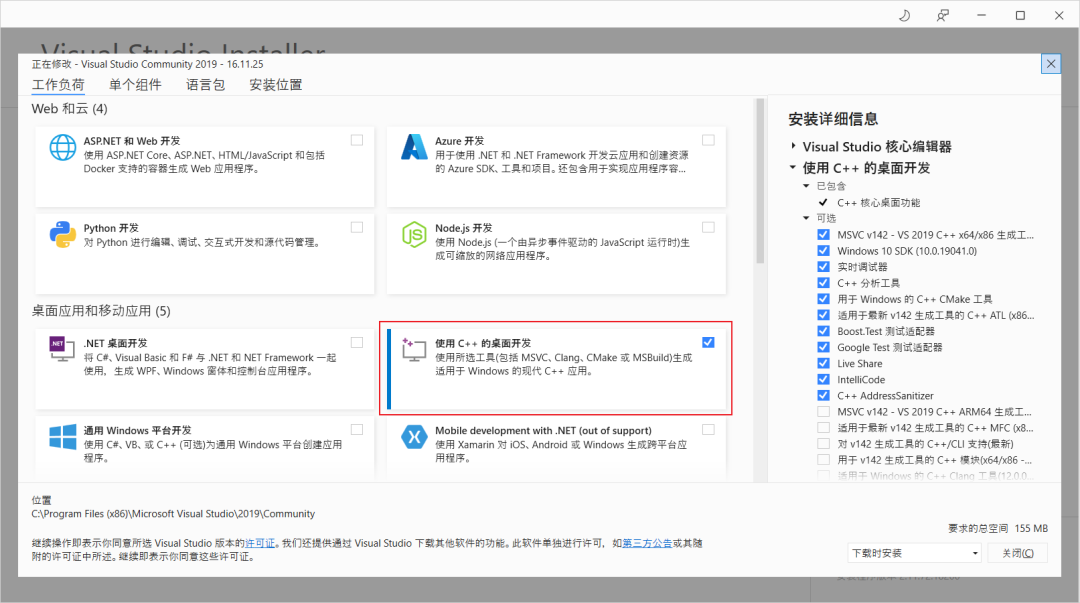The image size is (1080, 603).
Task: Check the Node.js 开发 workload checkbox
Action: (708, 227)
